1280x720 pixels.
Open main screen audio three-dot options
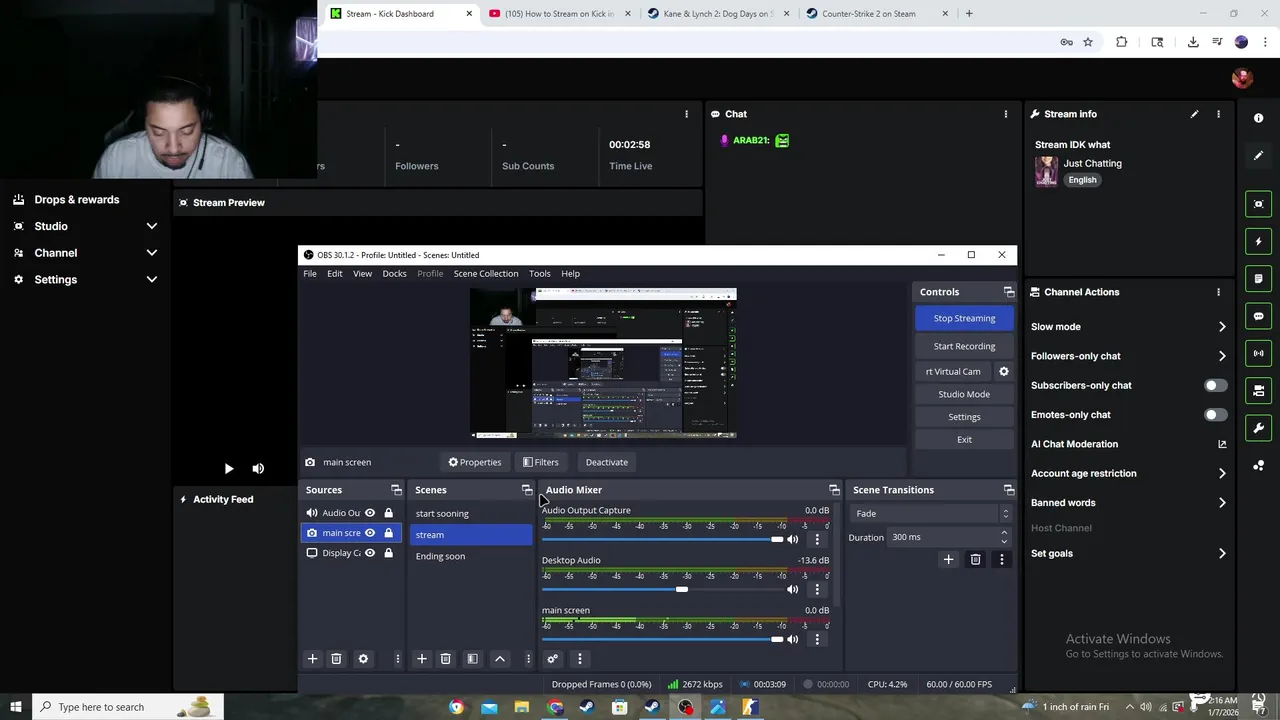pyautogui.click(x=817, y=639)
